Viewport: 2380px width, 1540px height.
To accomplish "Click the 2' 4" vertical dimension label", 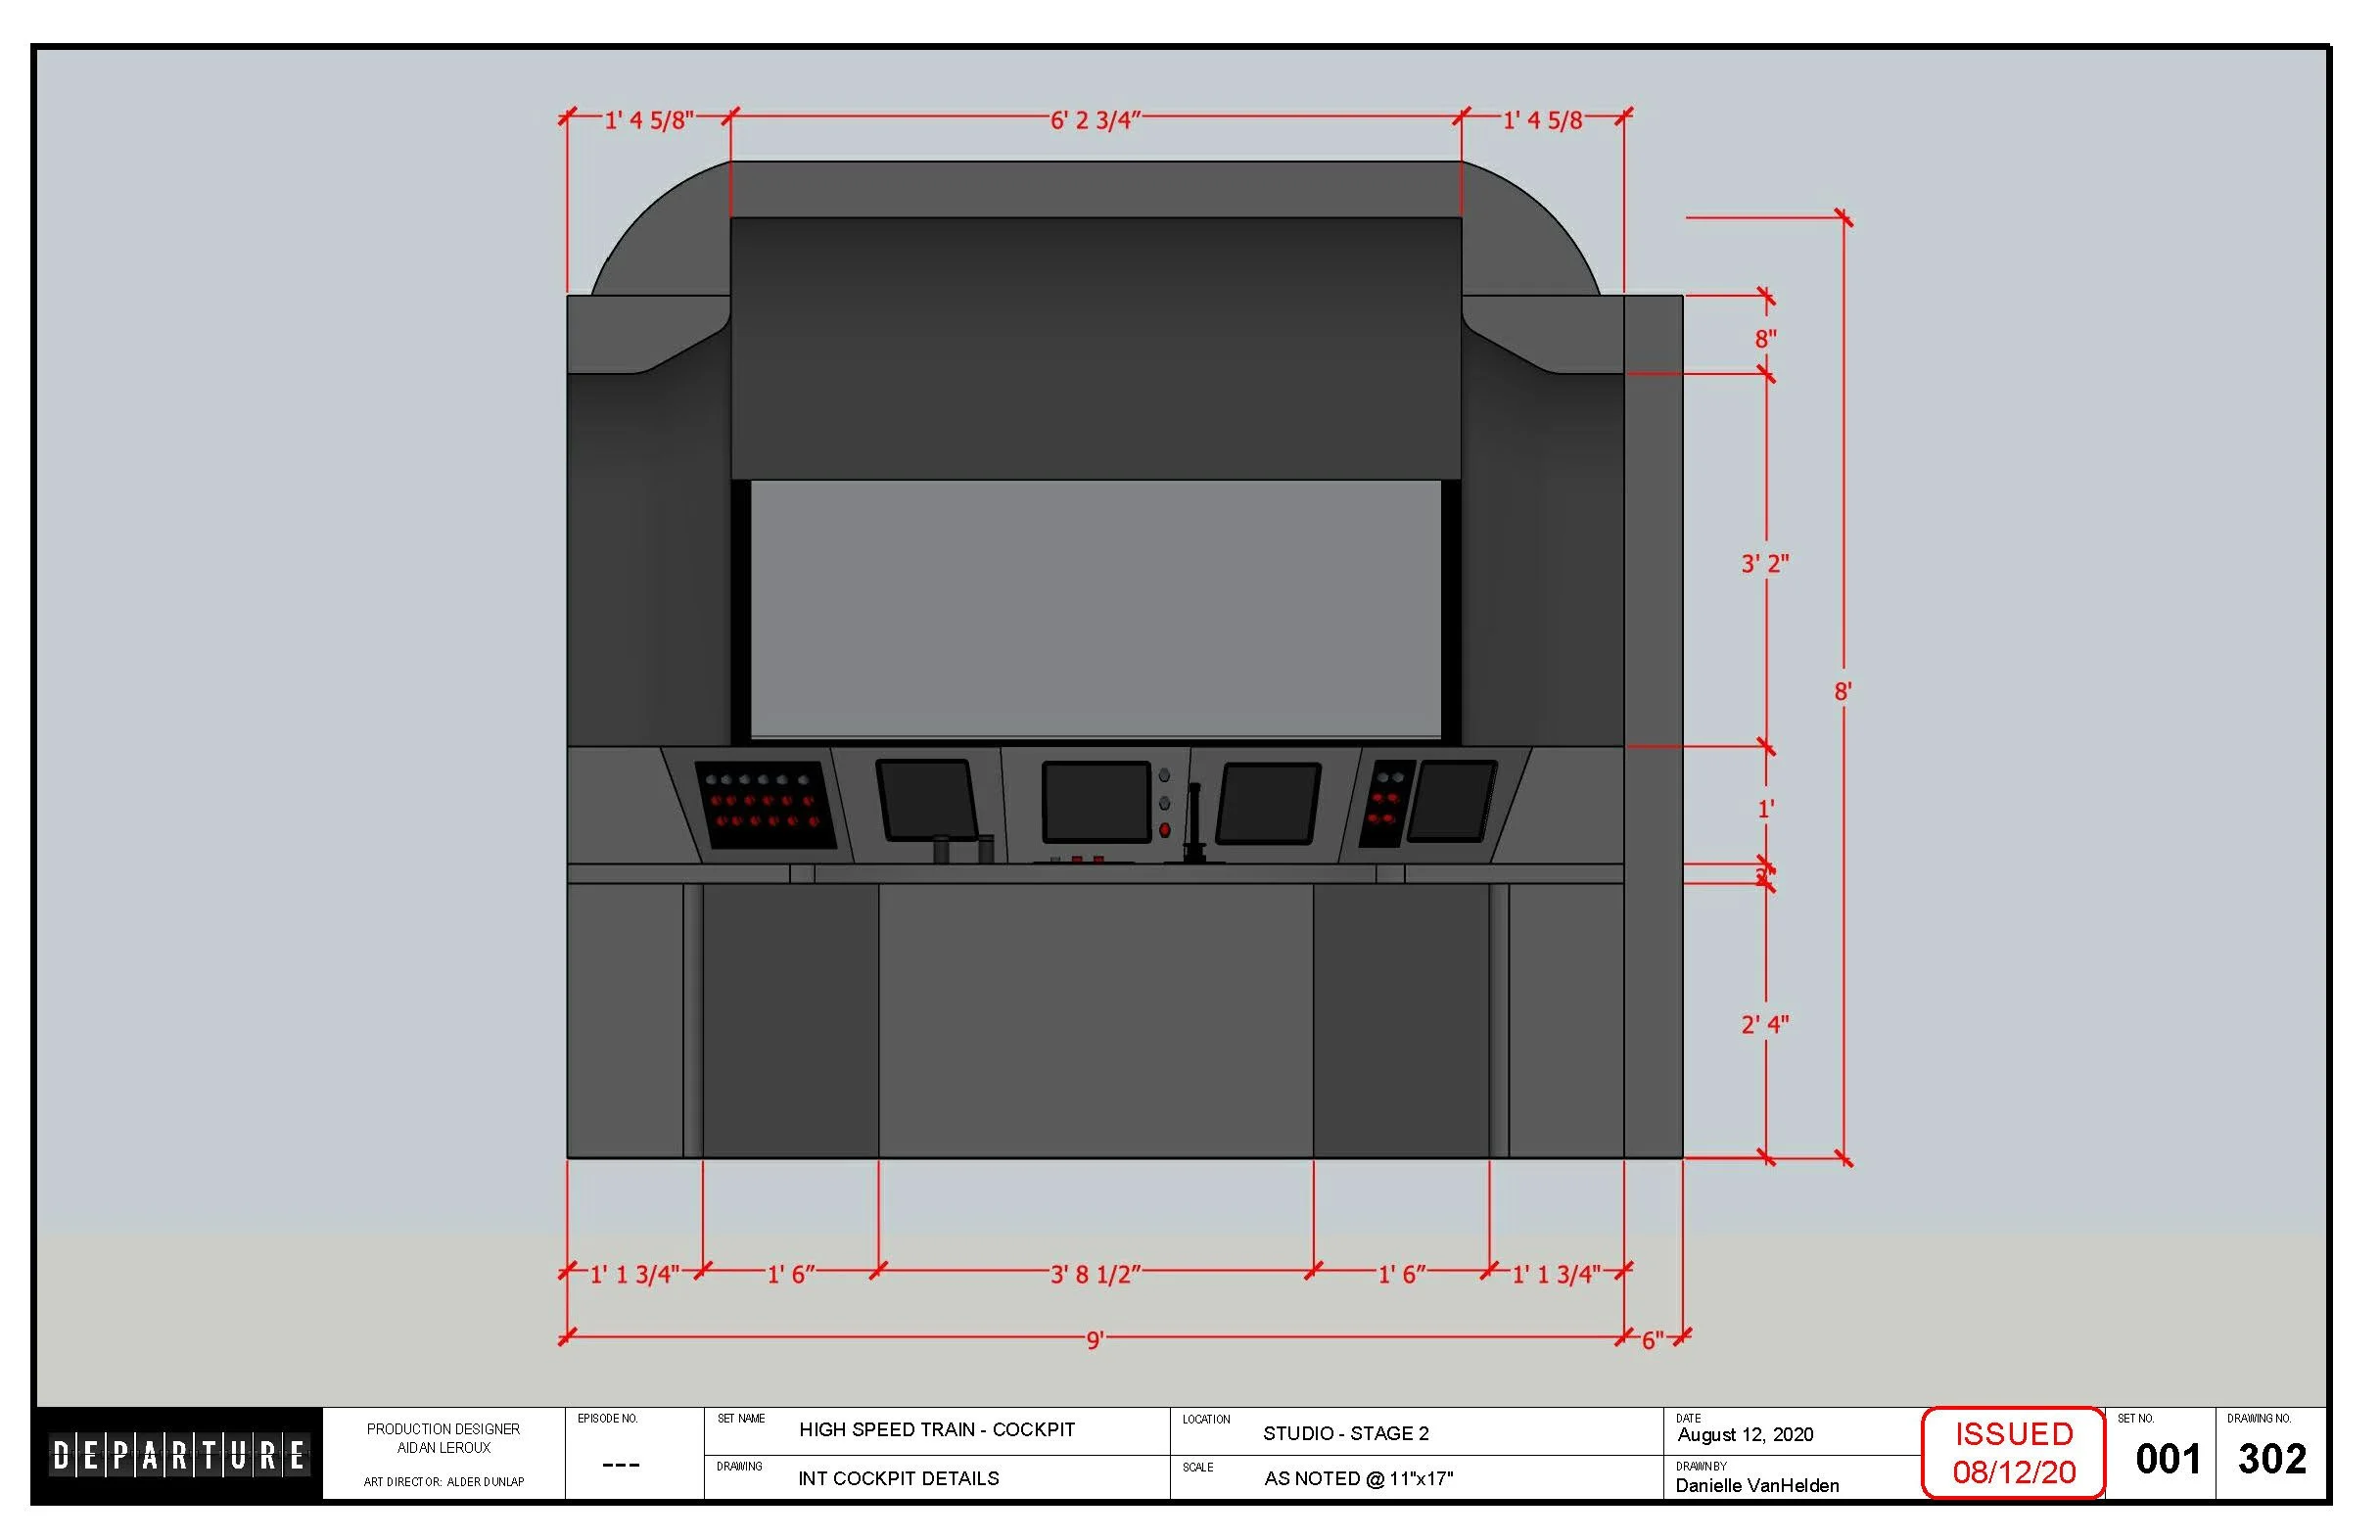I will [x=1764, y=1025].
